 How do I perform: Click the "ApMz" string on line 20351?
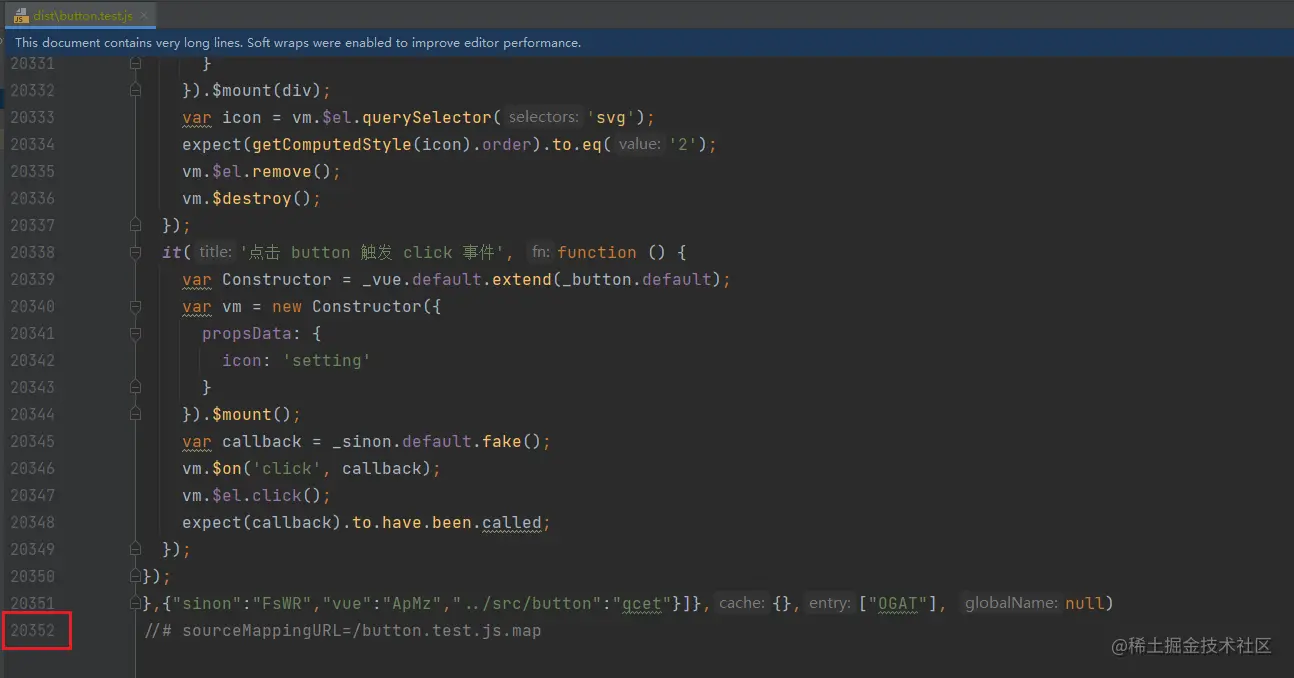click(x=412, y=603)
